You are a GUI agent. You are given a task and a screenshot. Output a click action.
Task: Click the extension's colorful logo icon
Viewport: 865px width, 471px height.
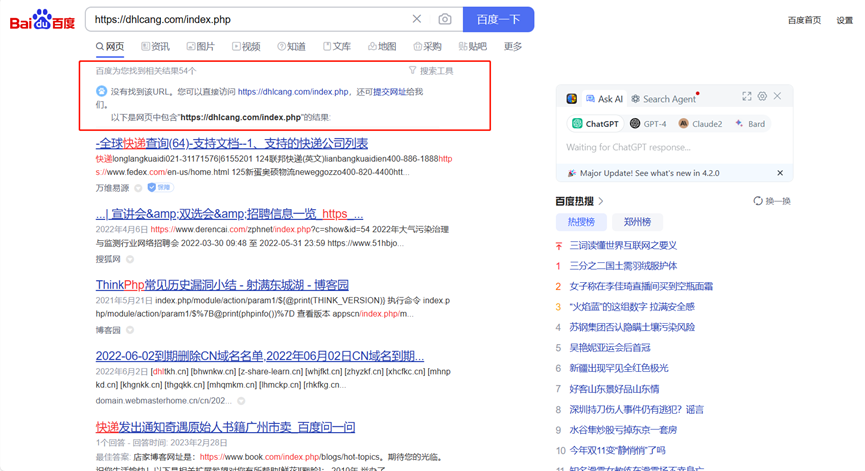(572, 99)
